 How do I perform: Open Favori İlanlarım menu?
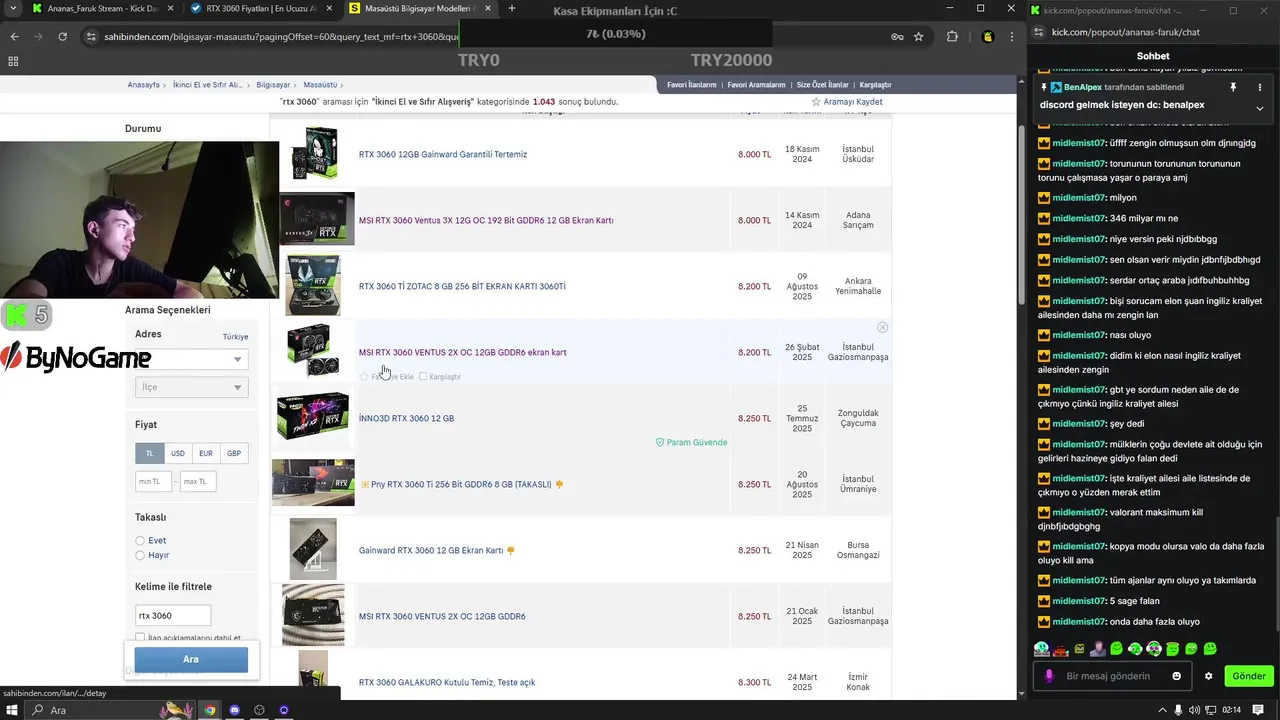[692, 85]
